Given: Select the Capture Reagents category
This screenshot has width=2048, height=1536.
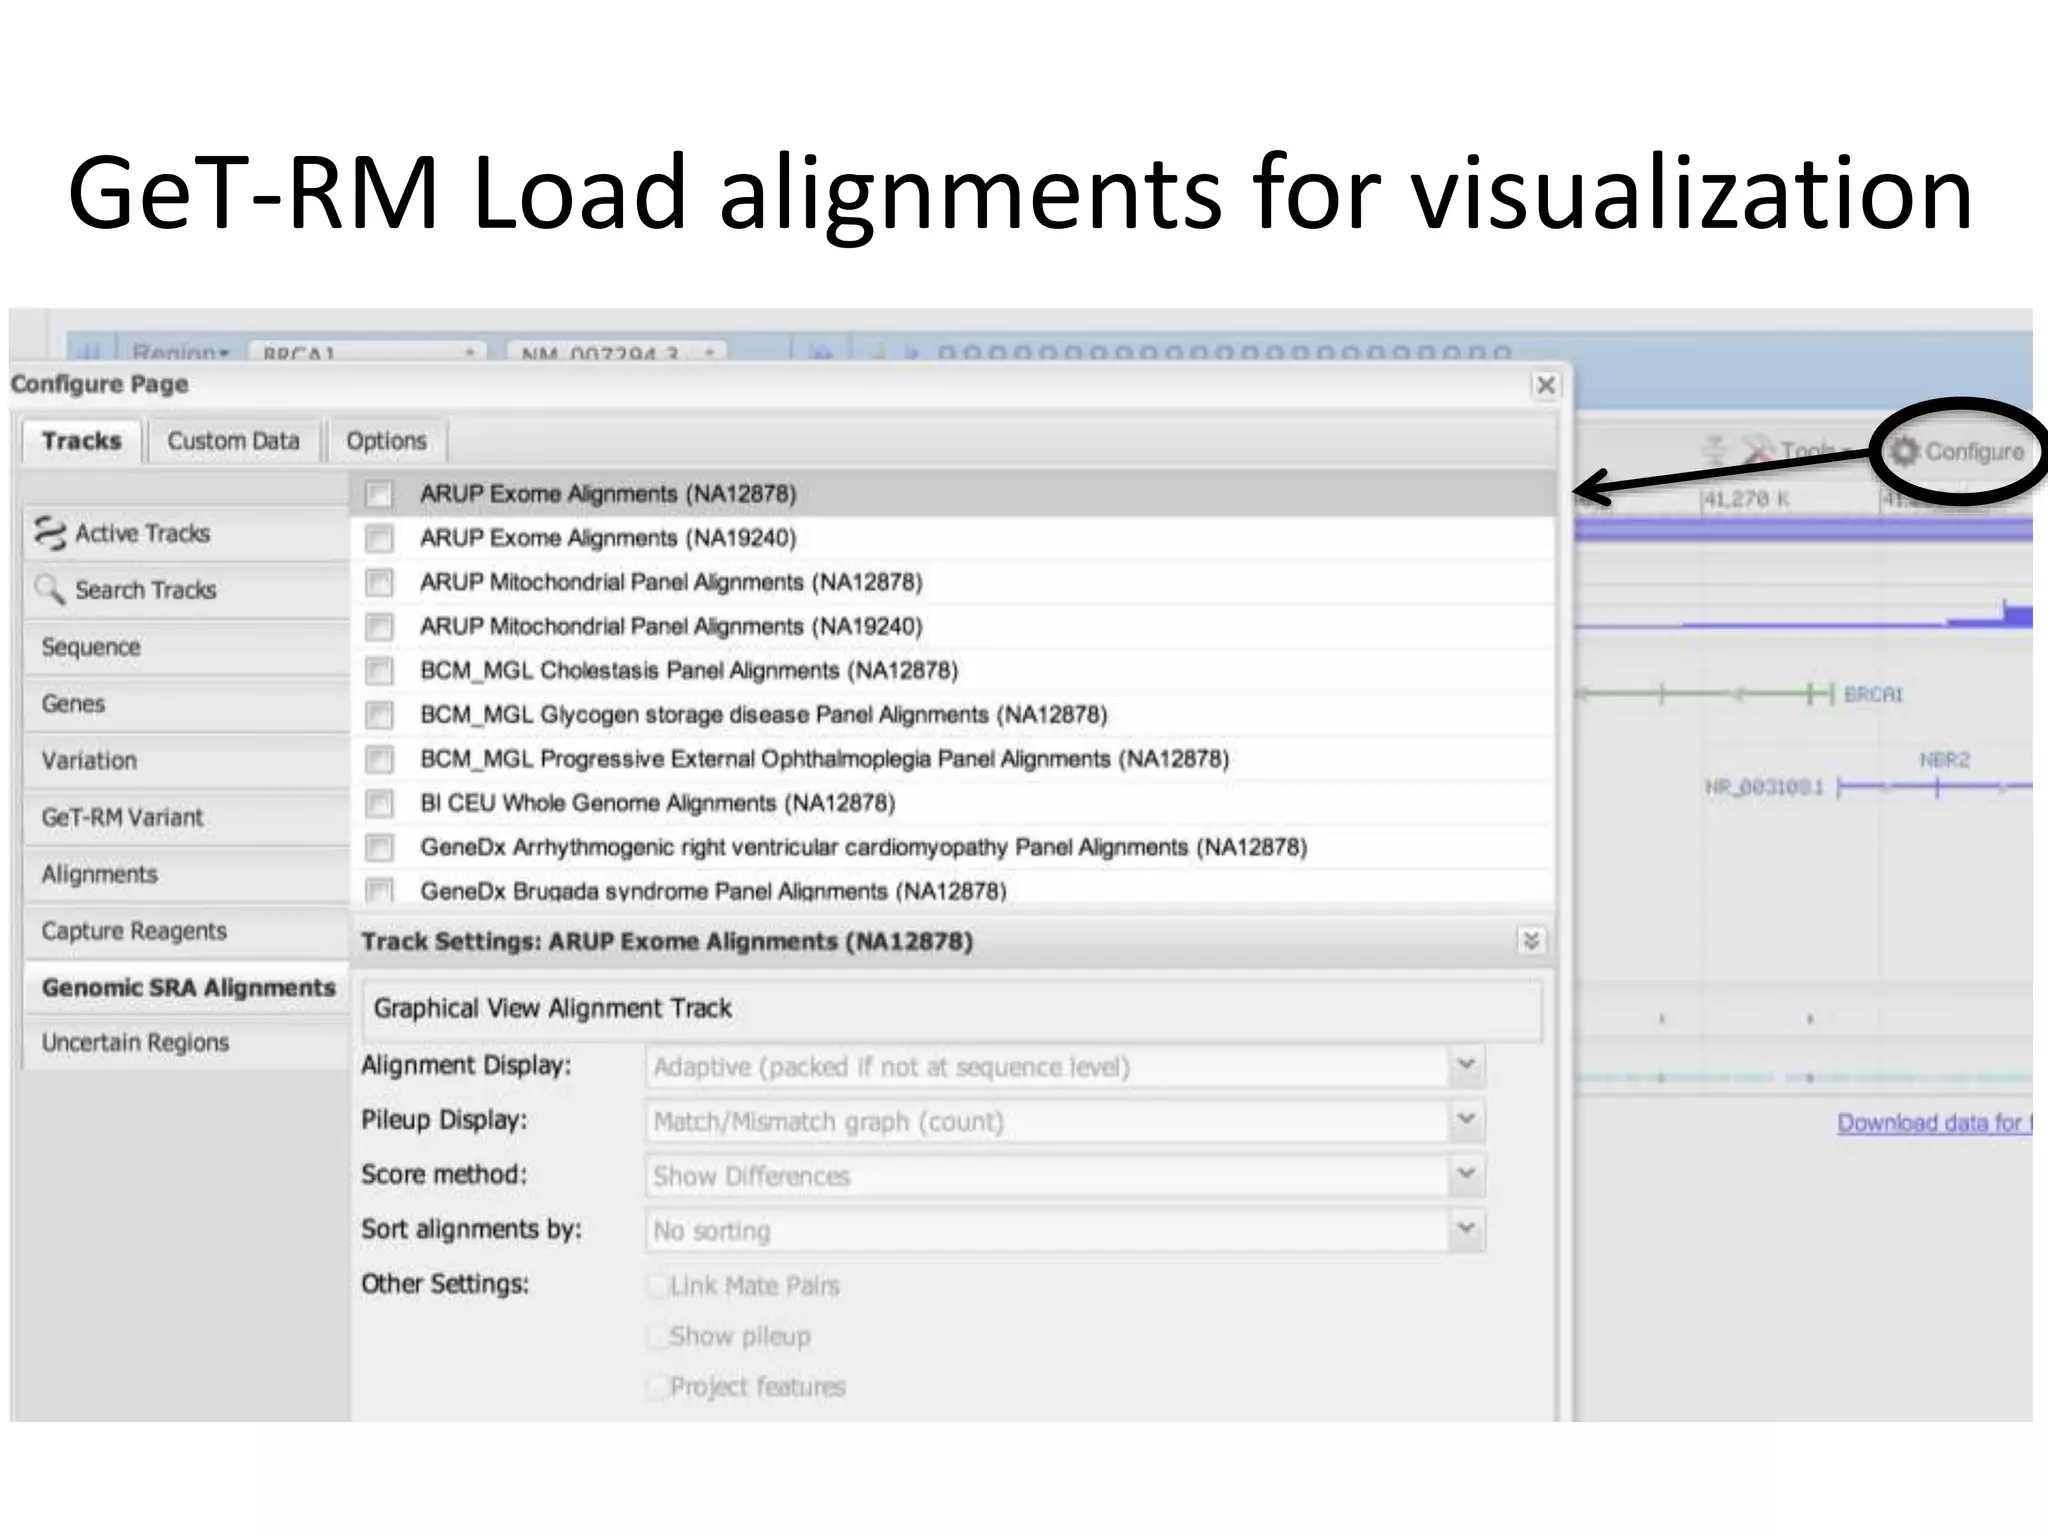Looking at the screenshot, I should tap(186, 931).
